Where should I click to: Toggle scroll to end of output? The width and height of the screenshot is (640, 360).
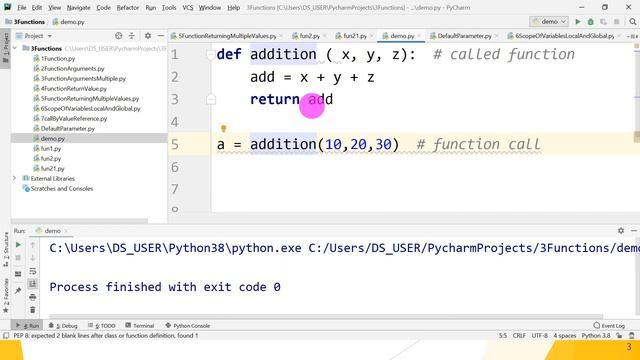[33, 284]
